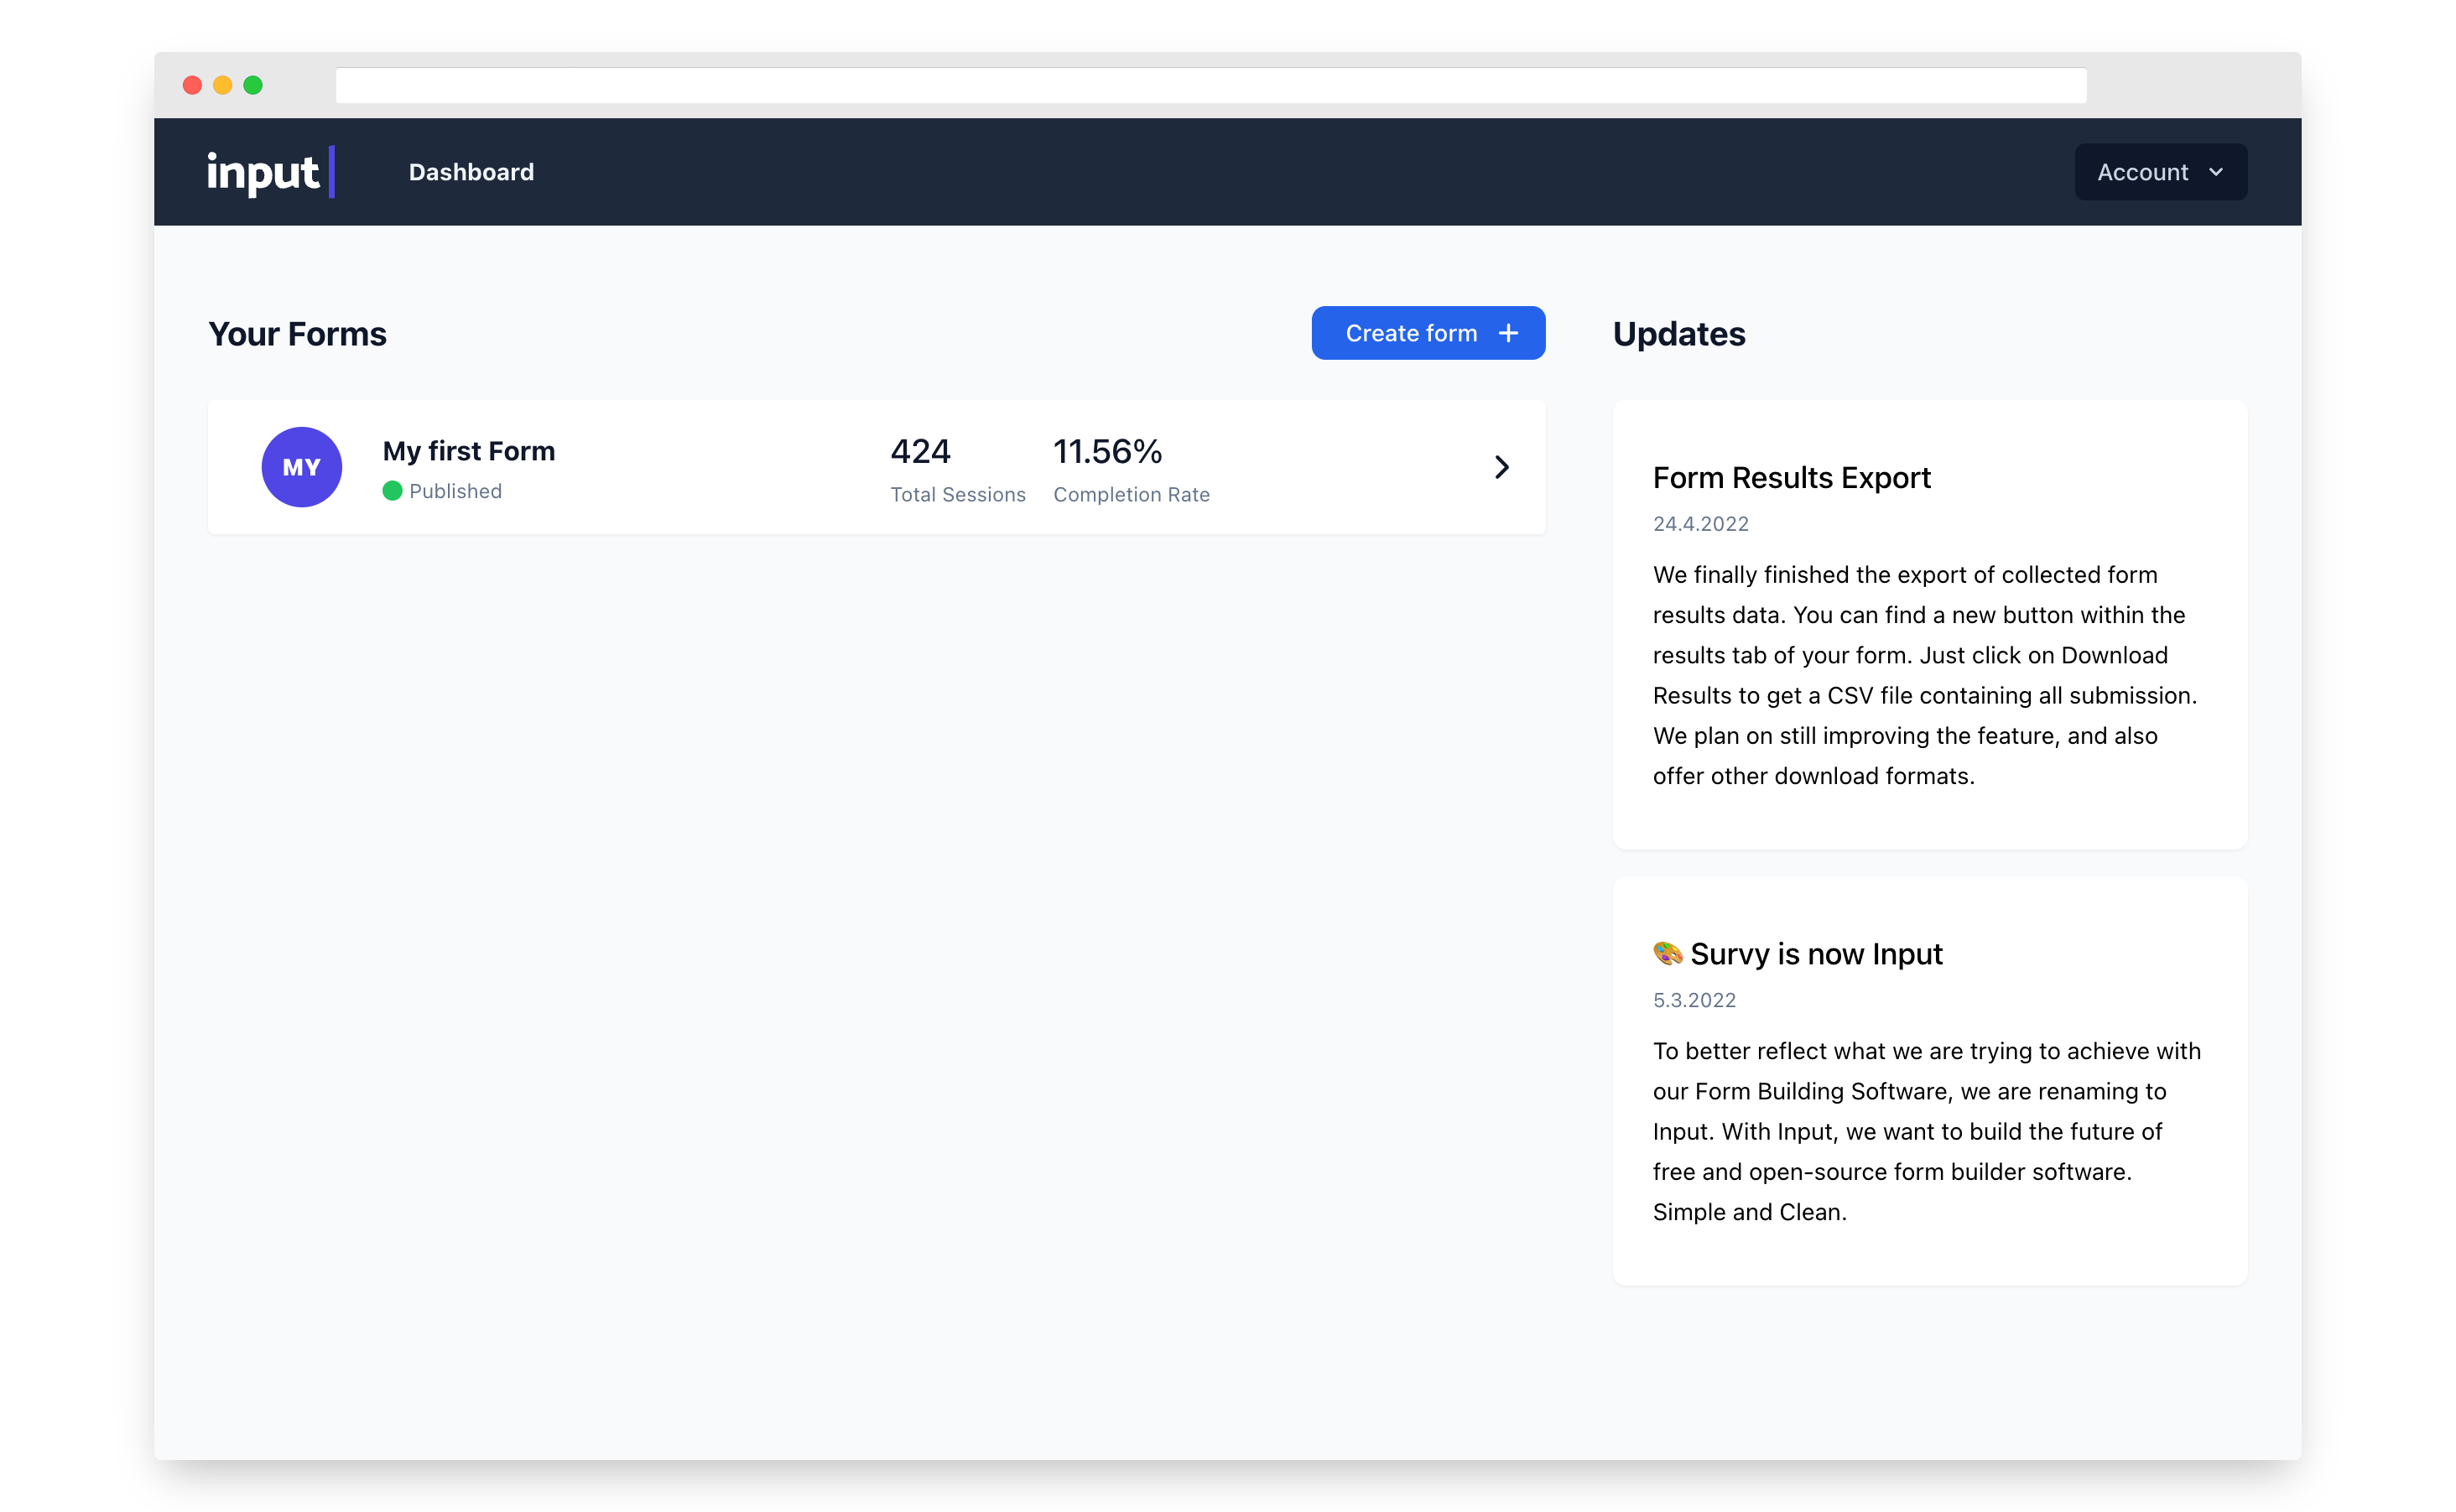This screenshot has width=2456, height=1512.
Task: Click the browser address bar
Action: click(1210, 85)
